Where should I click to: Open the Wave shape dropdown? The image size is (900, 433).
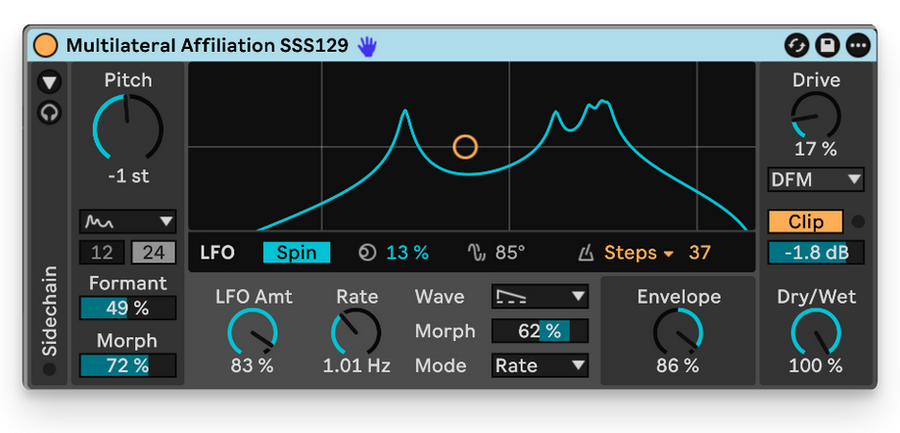[540, 296]
